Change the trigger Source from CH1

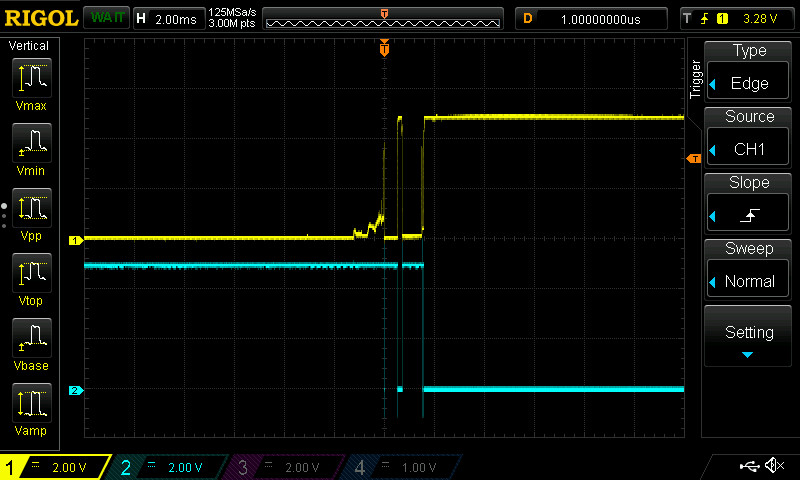pos(749,138)
